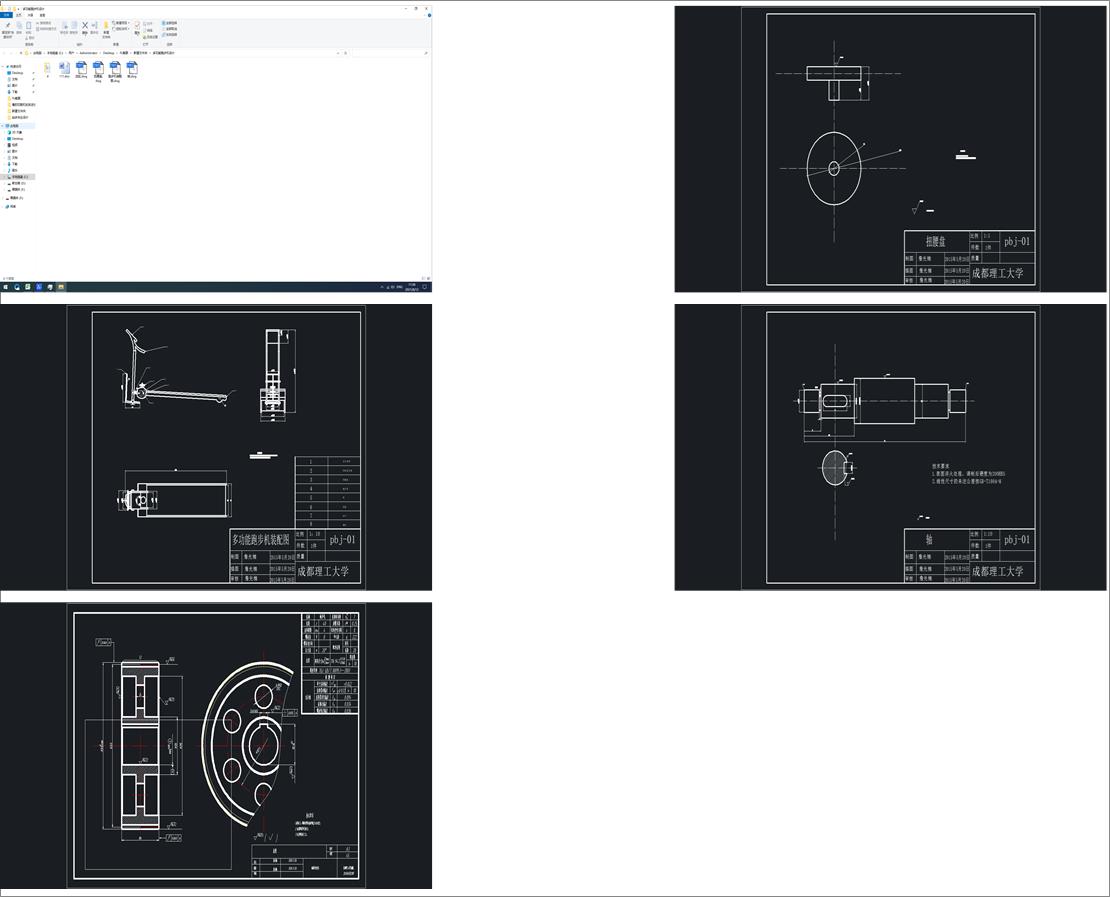Click the 扭腰盘 CAD drawing image

coord(890,149)
